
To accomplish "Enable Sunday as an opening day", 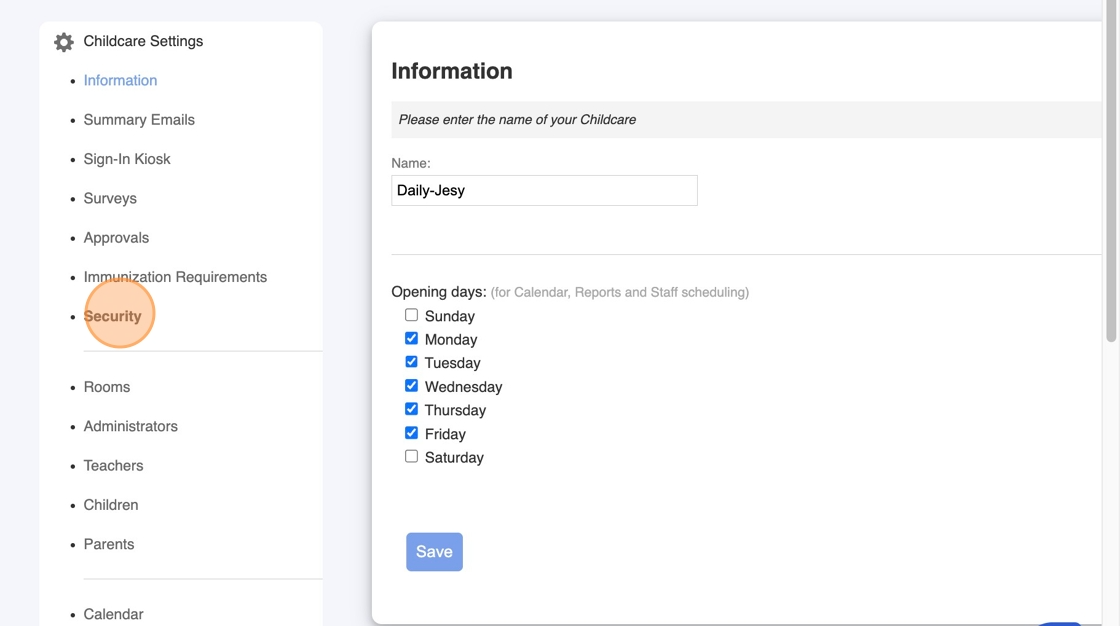I will point(411,315).
